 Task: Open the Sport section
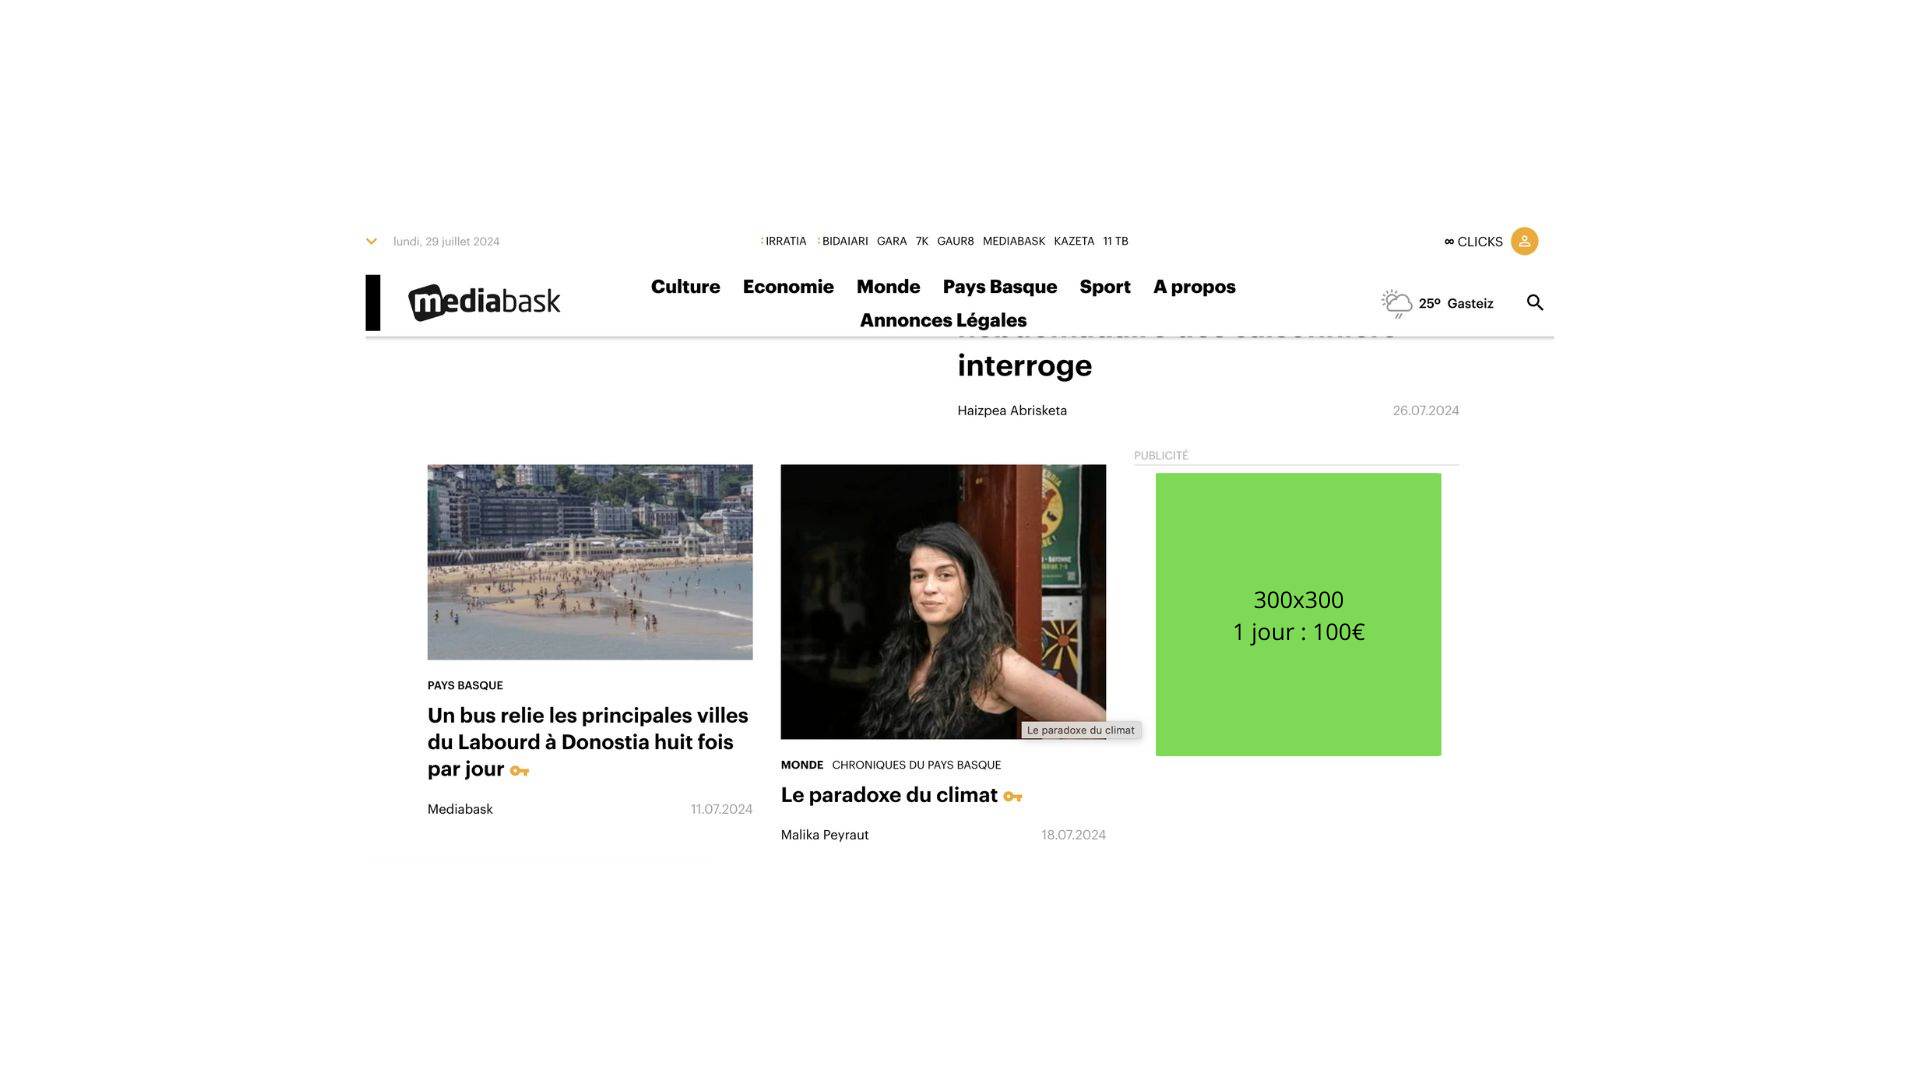1105,287
